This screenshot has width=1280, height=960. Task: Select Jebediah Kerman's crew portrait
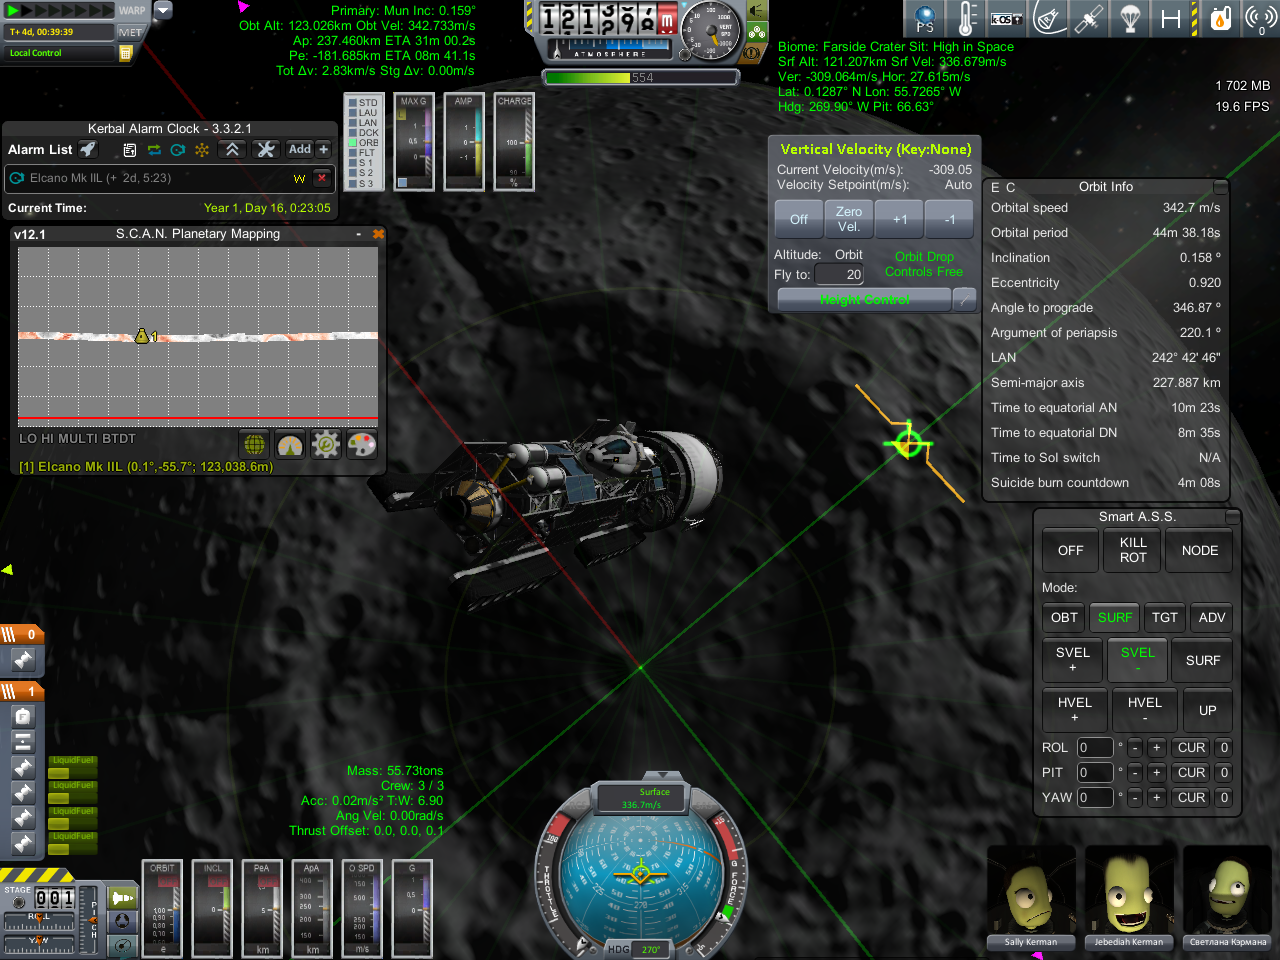point(1128,897)
